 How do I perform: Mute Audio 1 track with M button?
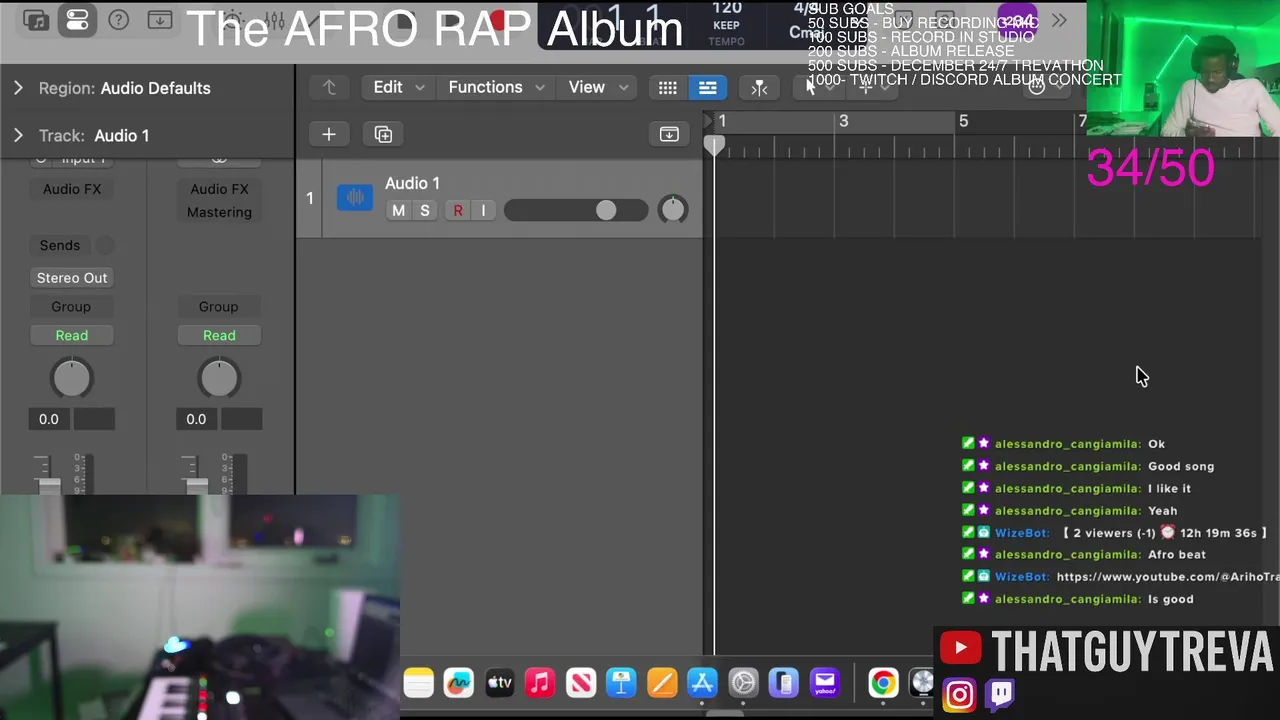(x=398, y=210)
